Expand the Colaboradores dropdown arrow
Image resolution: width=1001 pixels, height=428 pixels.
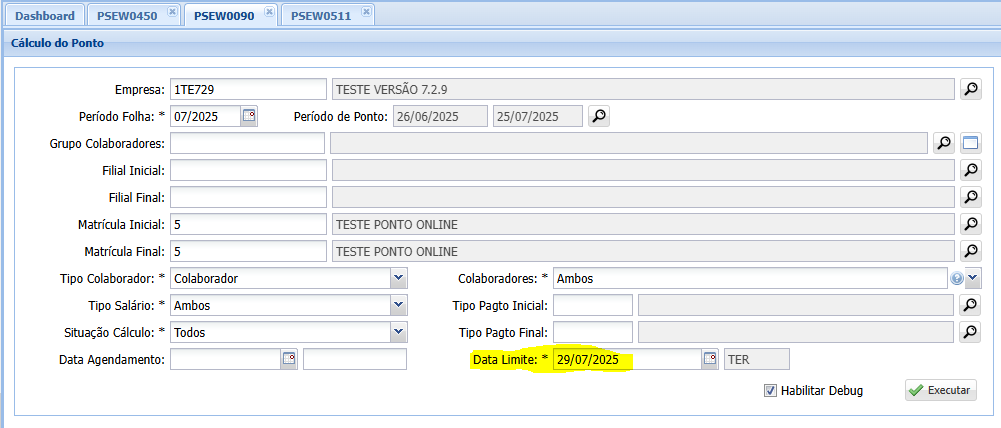click(x=973, y=278)
